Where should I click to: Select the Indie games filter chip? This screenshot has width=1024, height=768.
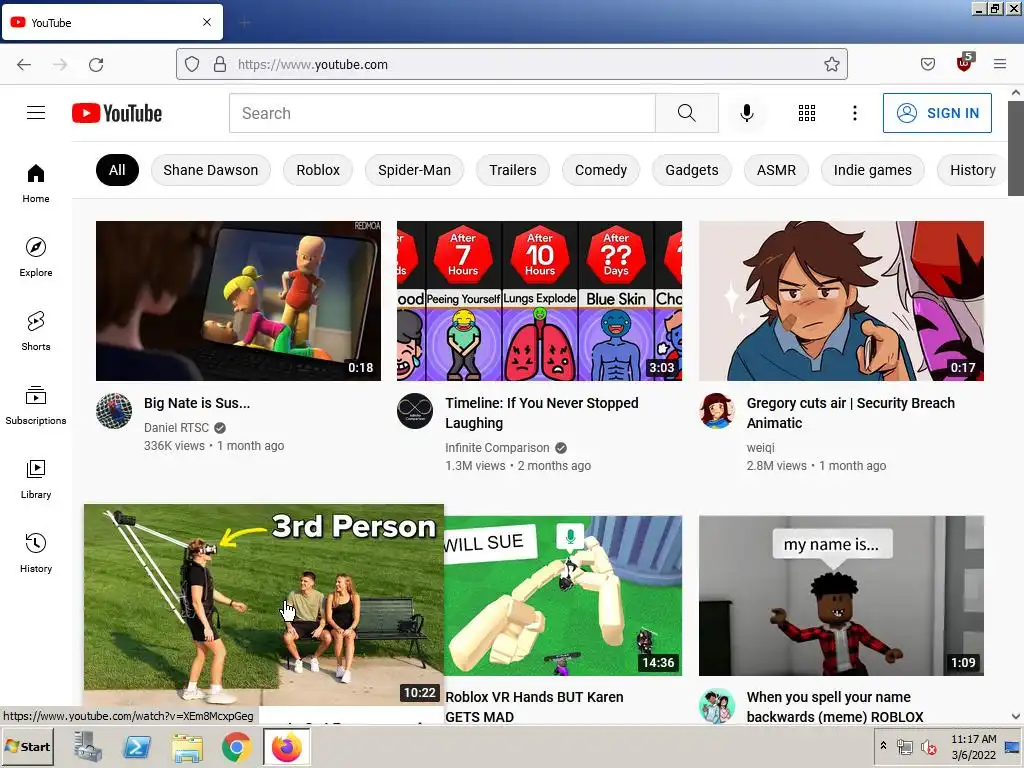[x=872, y=170]
